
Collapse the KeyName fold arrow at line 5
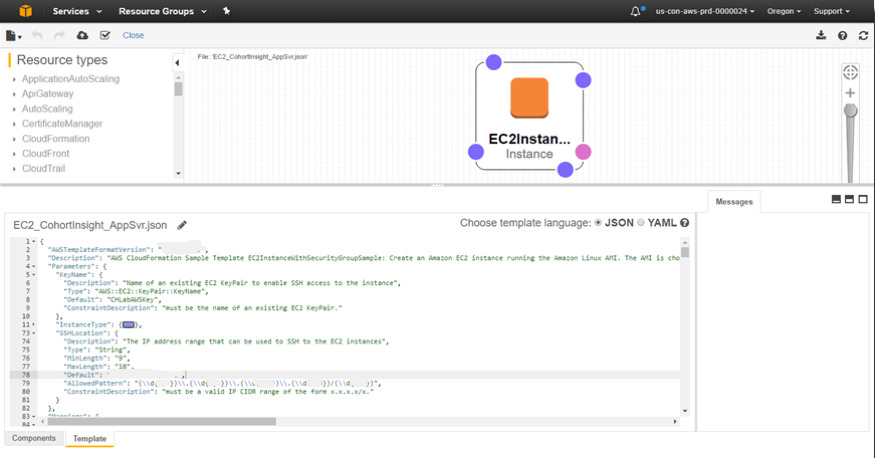[x=34, y=275]
